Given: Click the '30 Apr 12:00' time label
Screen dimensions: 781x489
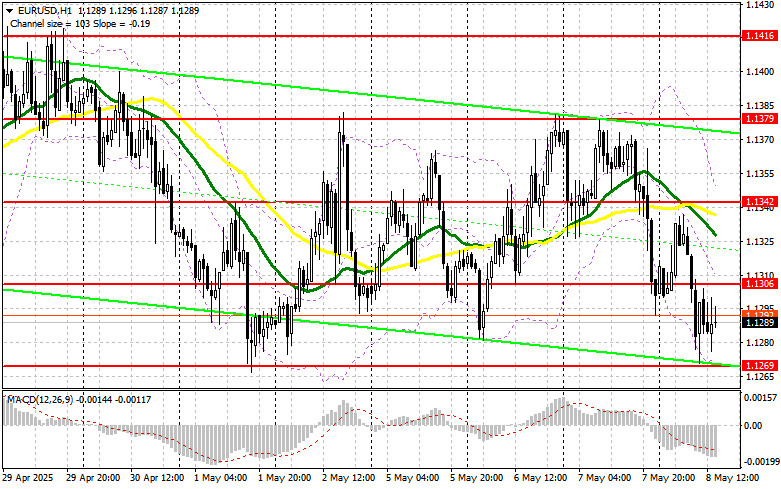Looking at the screenshot, I should click(157, 478).
